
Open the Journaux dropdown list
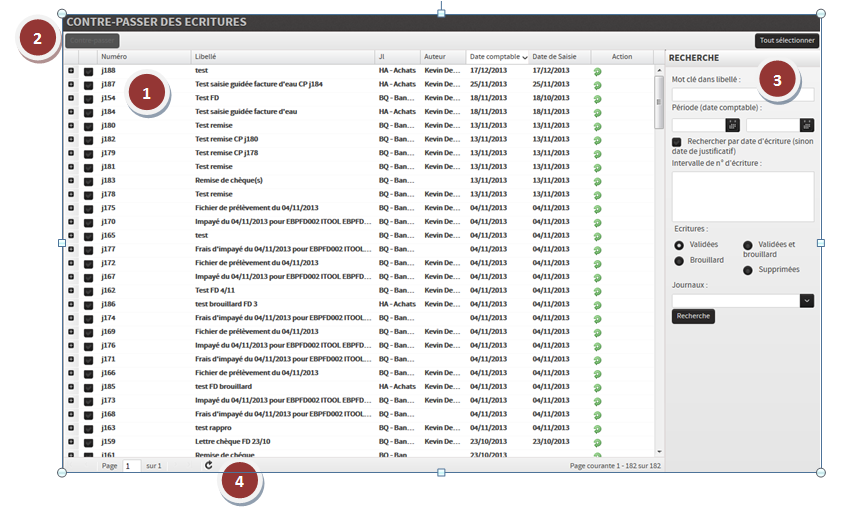[x=807, y=301]
